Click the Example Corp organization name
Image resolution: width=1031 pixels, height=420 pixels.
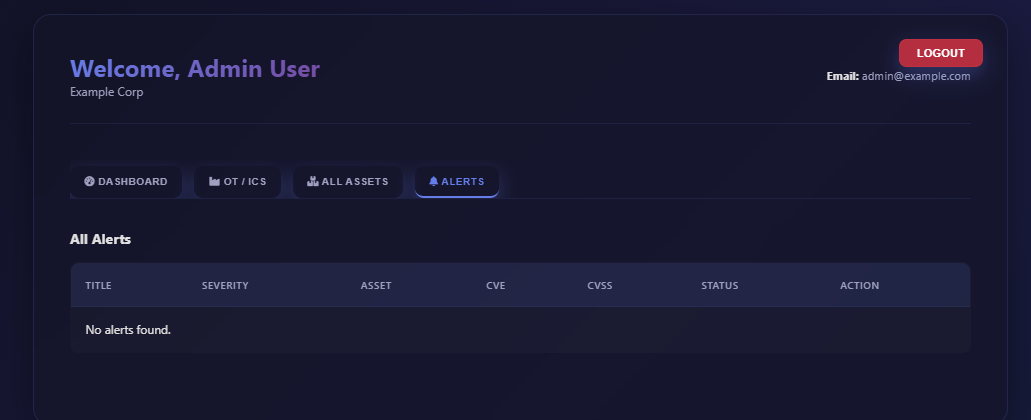tap(107, 92)
